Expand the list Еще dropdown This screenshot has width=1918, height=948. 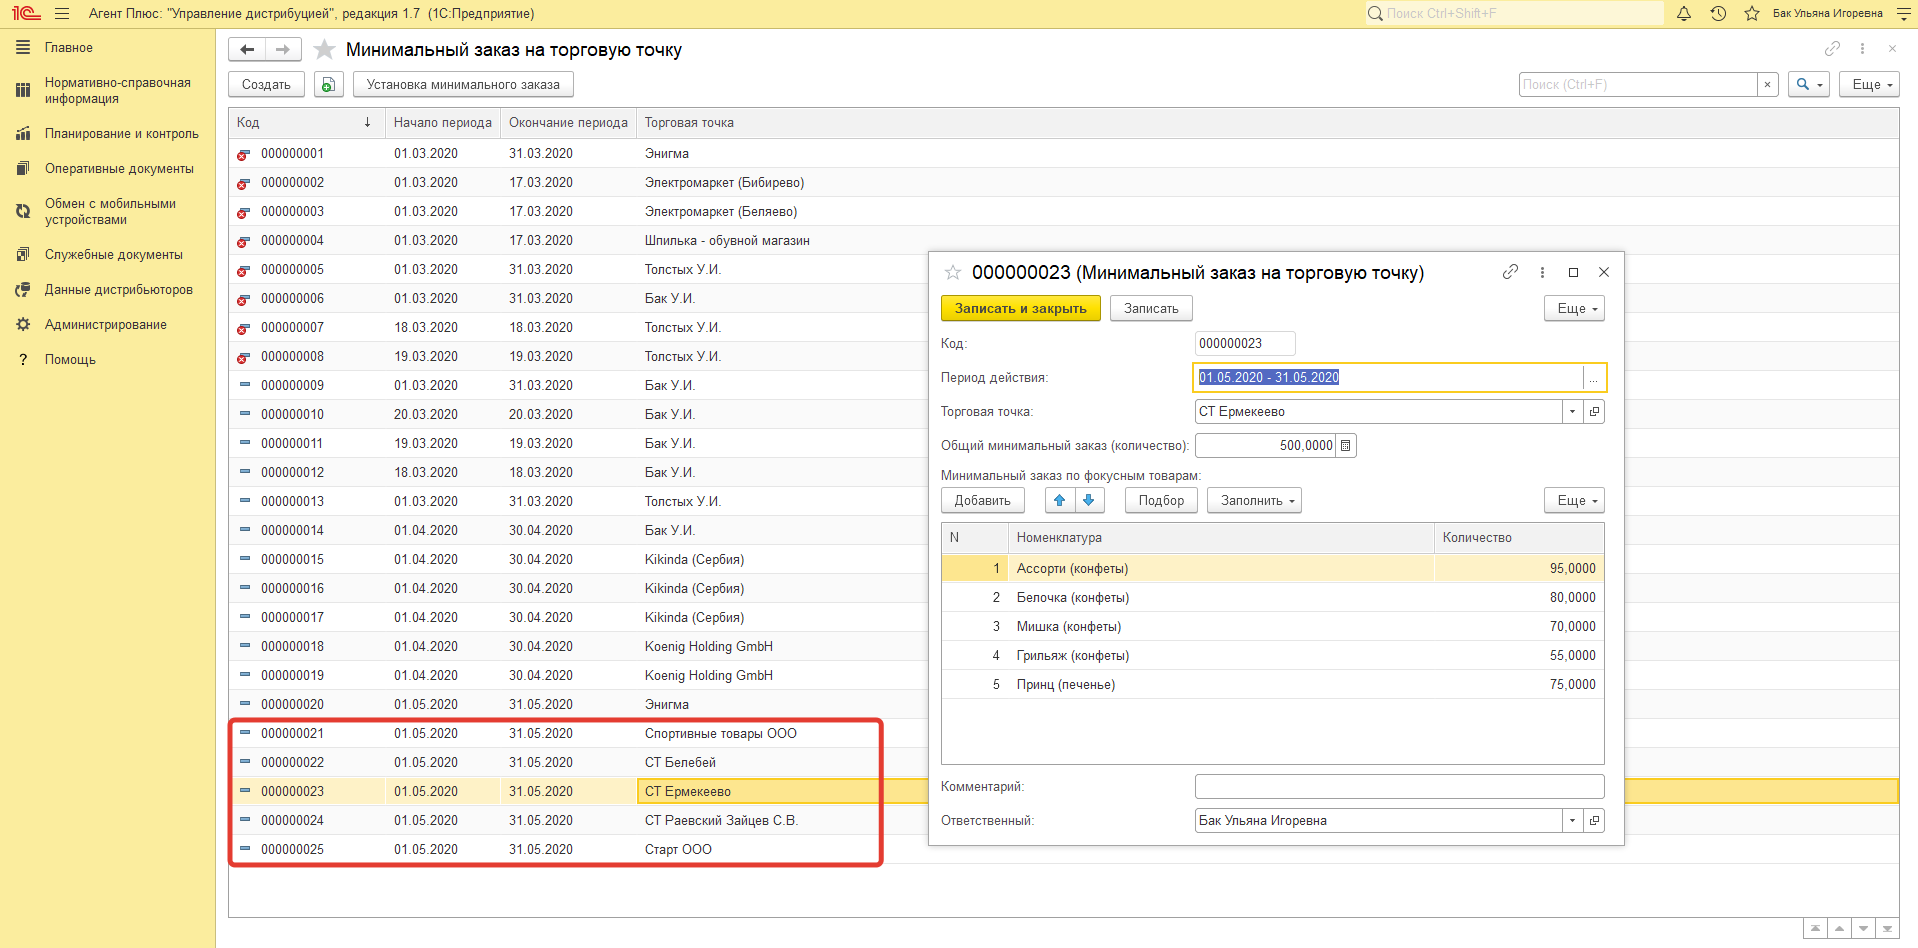pyautogui.click(x=1869, y=85)
